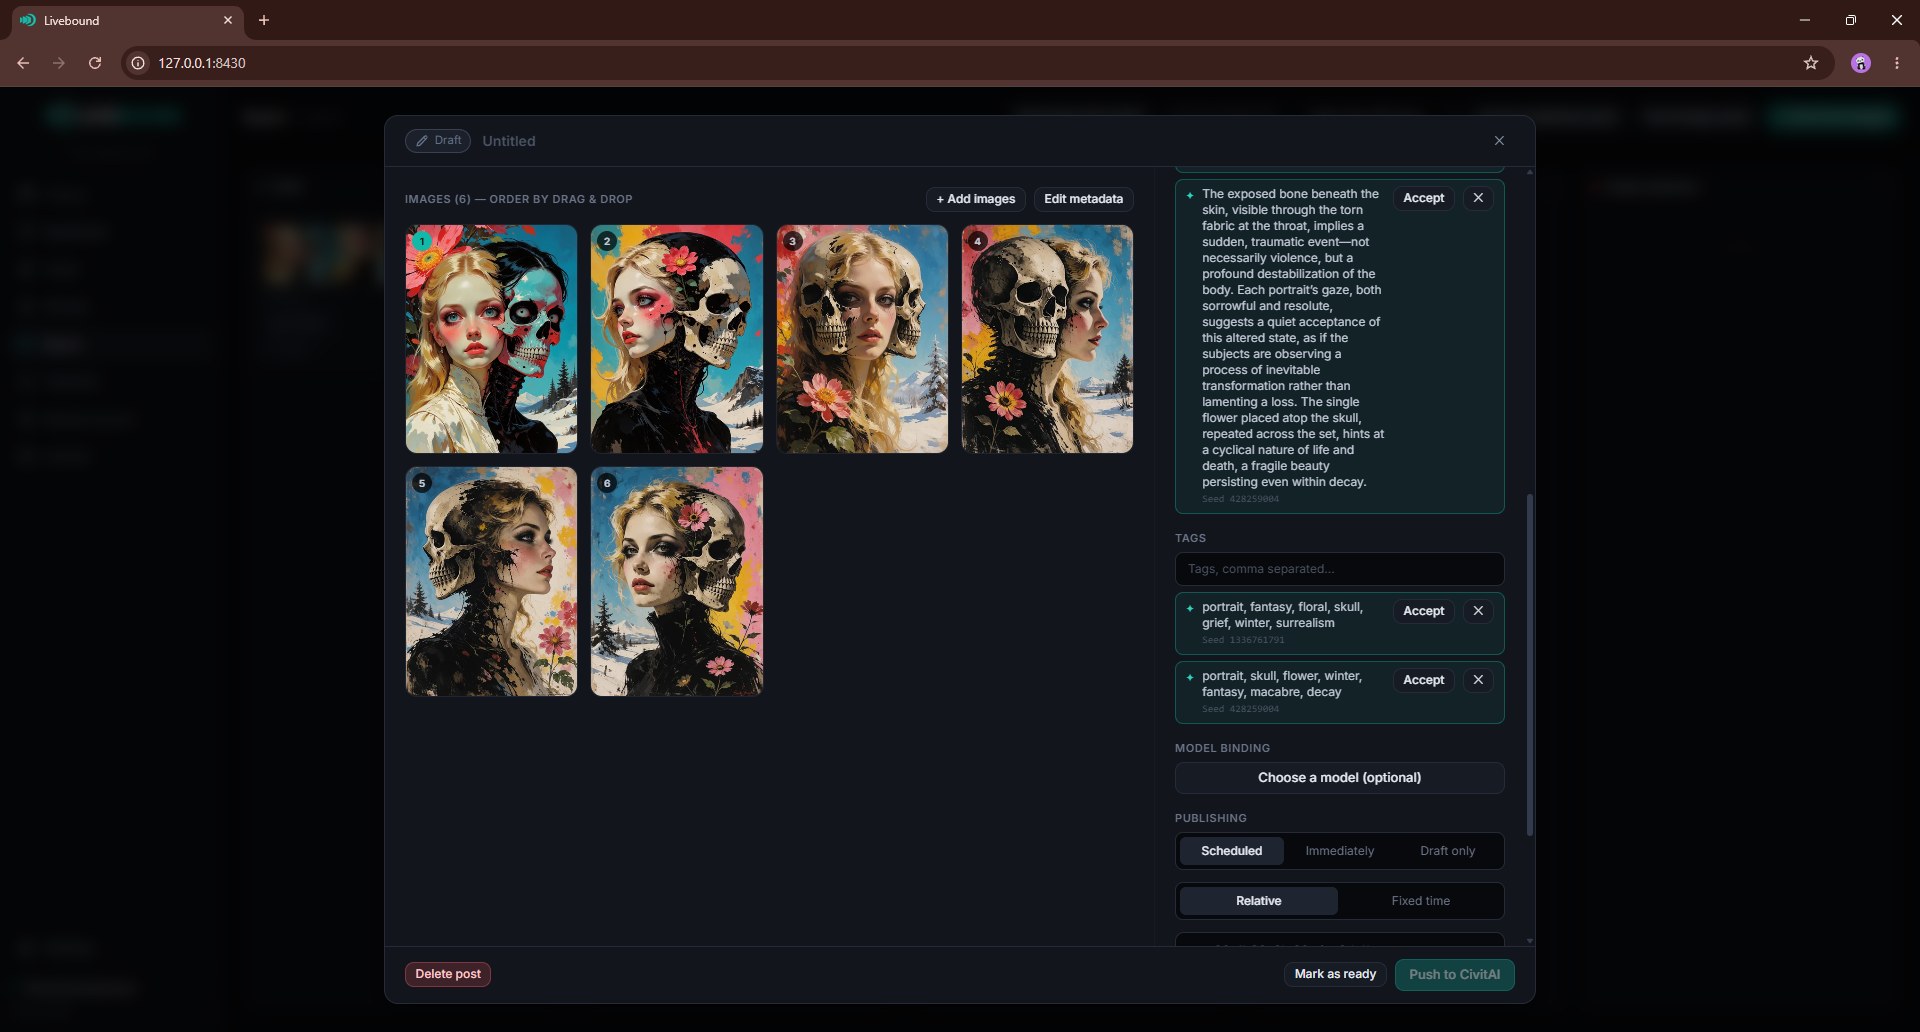The height and width of the screenshot is (1032, 1920).
Task: Click the side panel vertical scrollbar
Action: (1529, 665)
